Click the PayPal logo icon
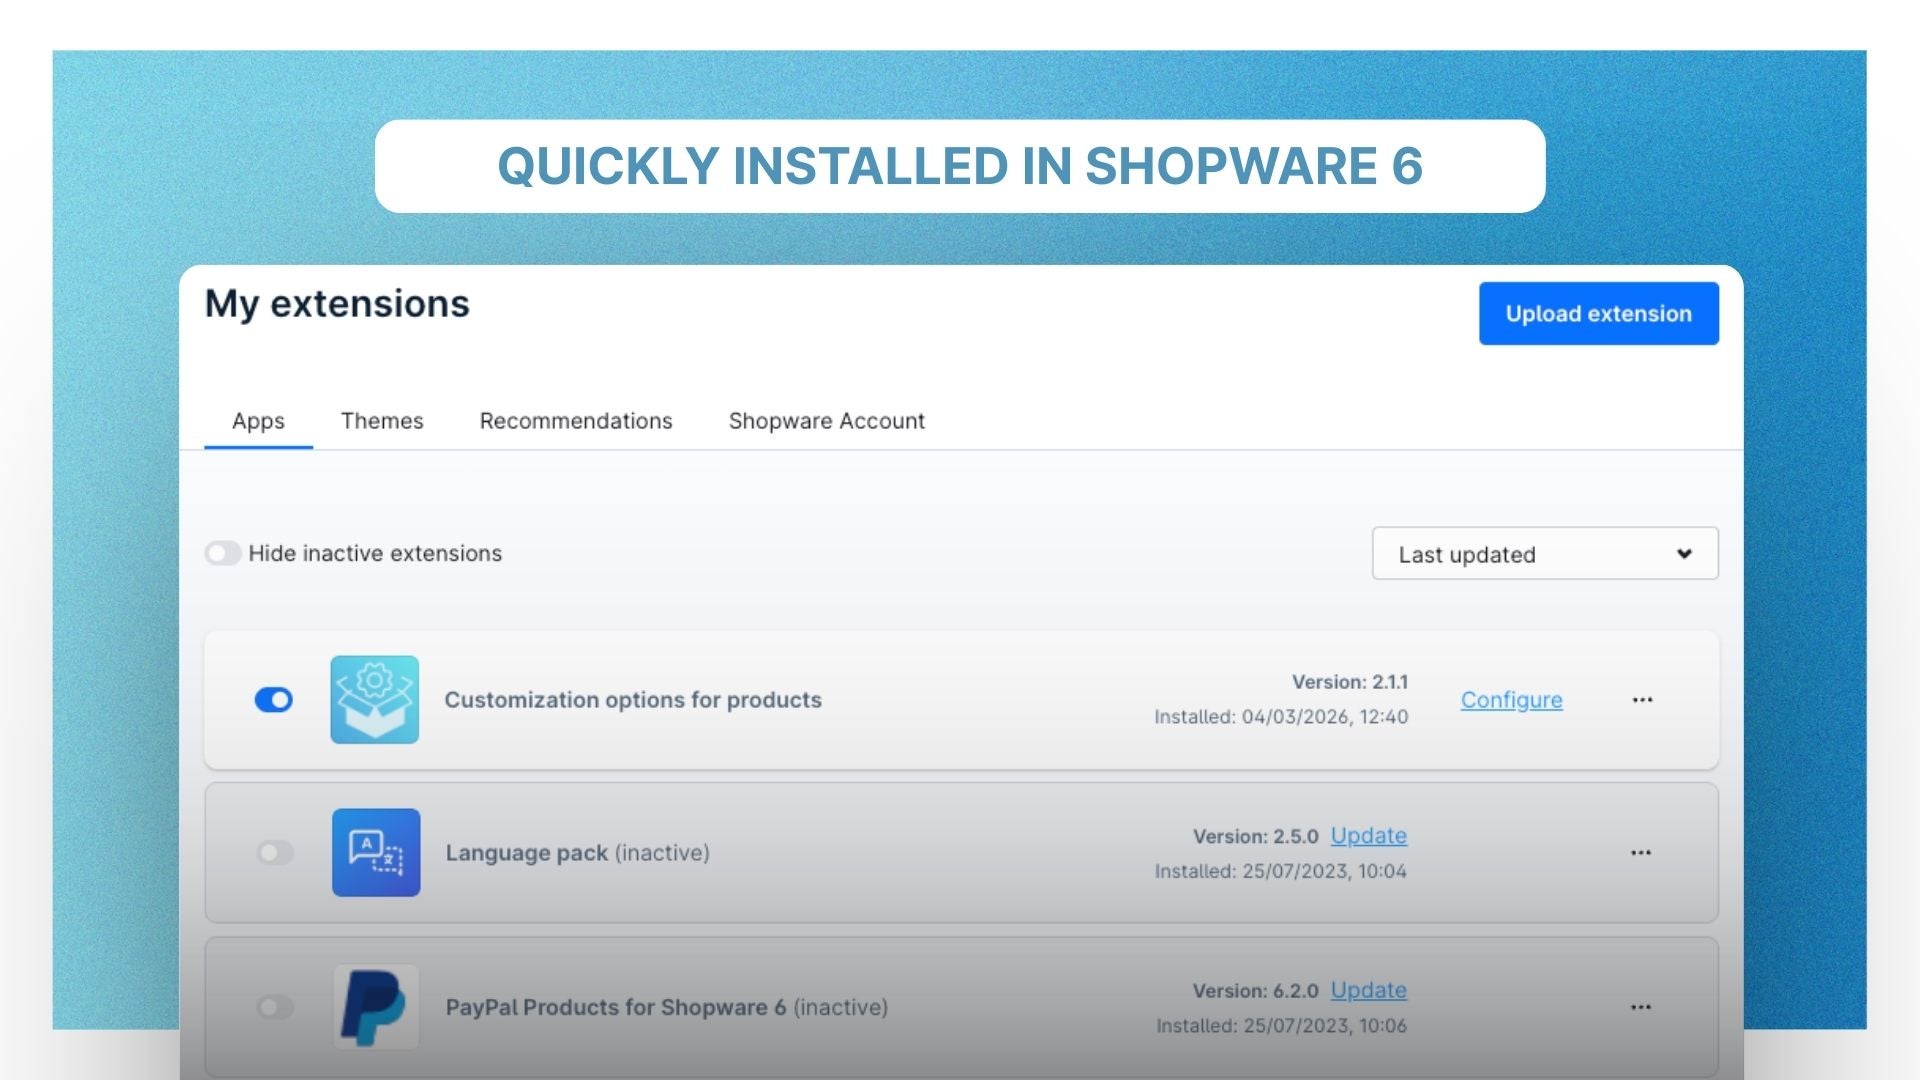The height and width of the screenshot is (1080, 1920). coord(375,1006)
